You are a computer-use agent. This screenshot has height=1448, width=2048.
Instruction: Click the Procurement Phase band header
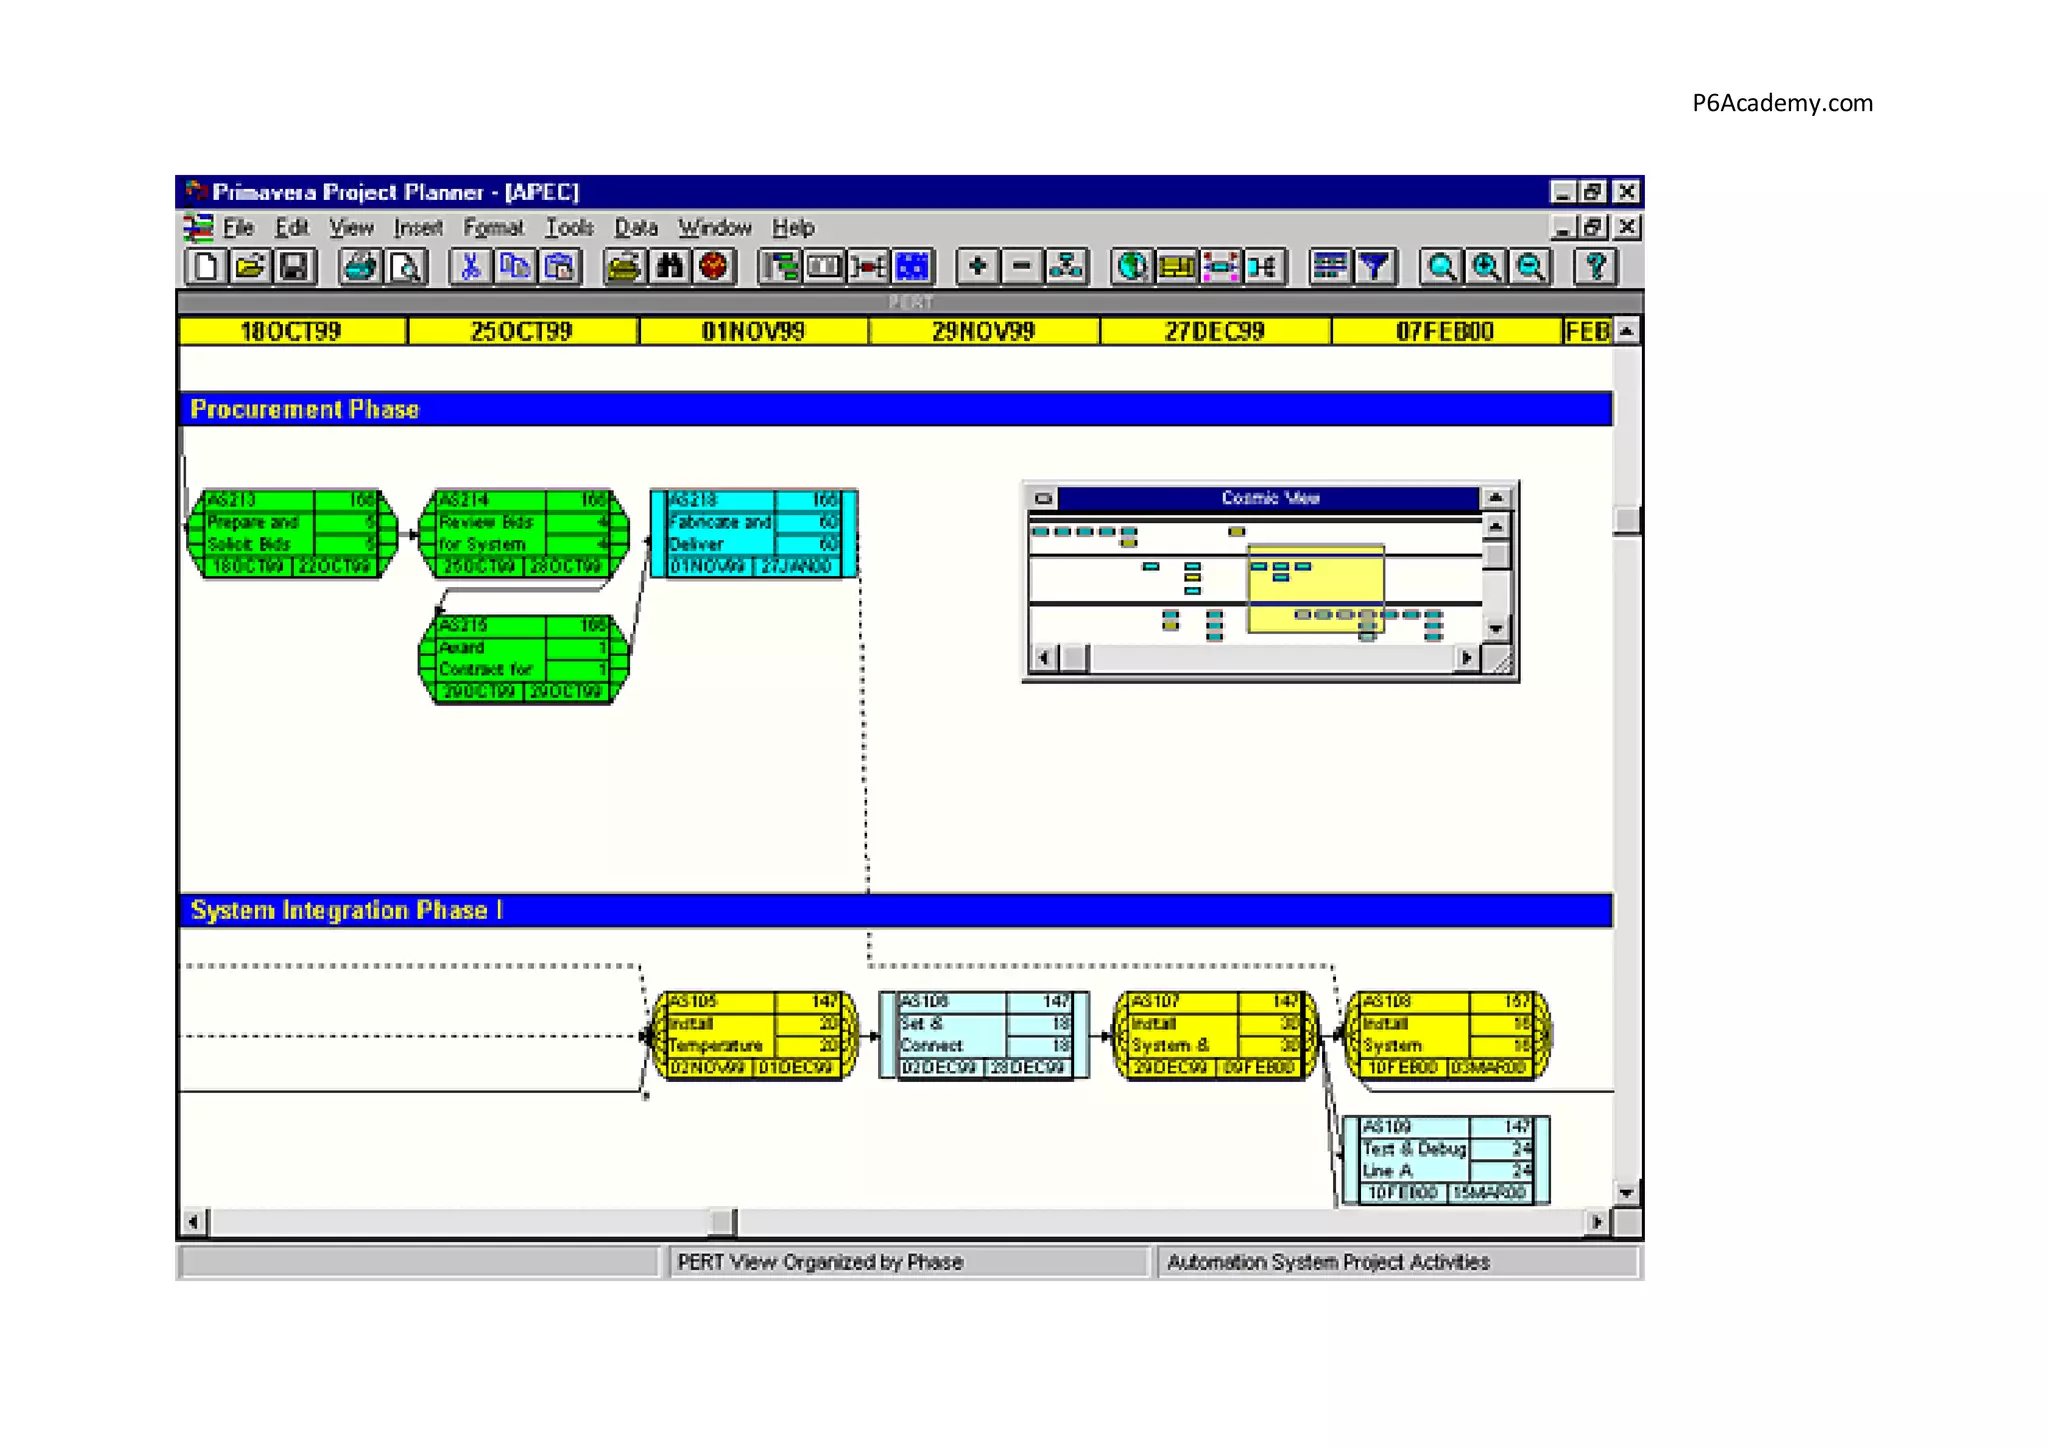pos(895,409)
